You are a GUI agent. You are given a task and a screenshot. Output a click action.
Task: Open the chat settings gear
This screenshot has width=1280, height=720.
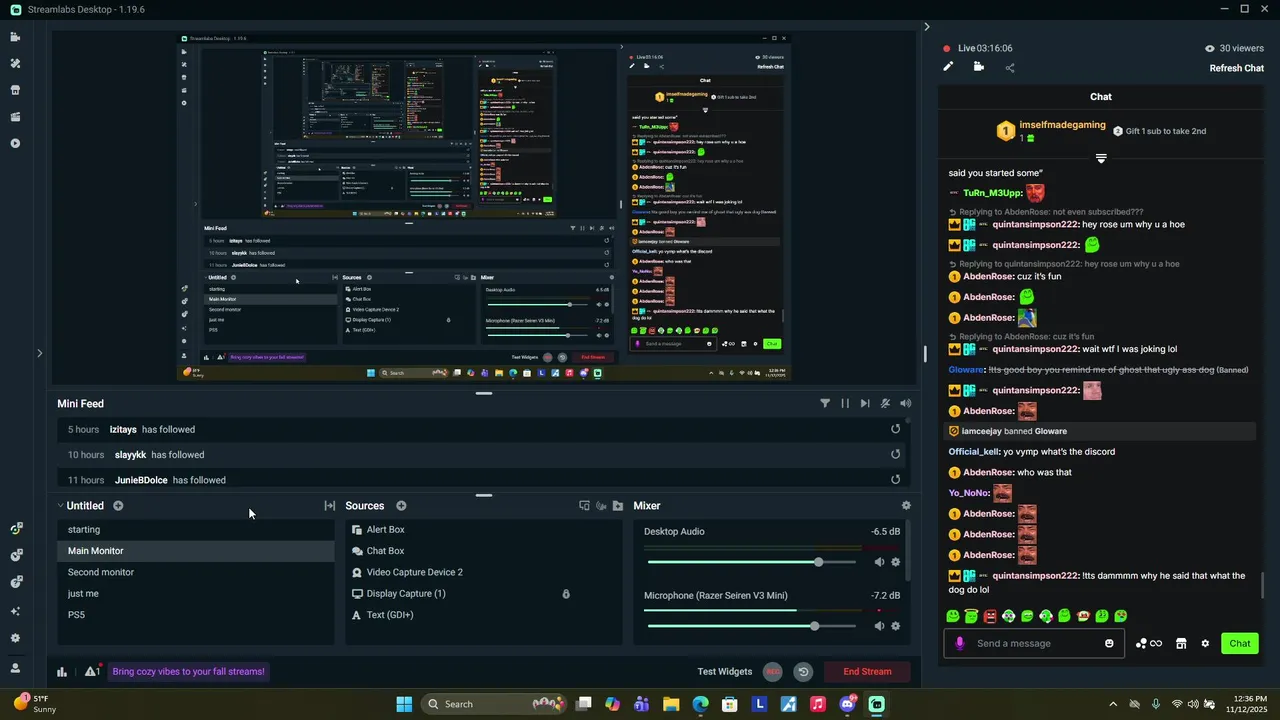coord(1205,643)
